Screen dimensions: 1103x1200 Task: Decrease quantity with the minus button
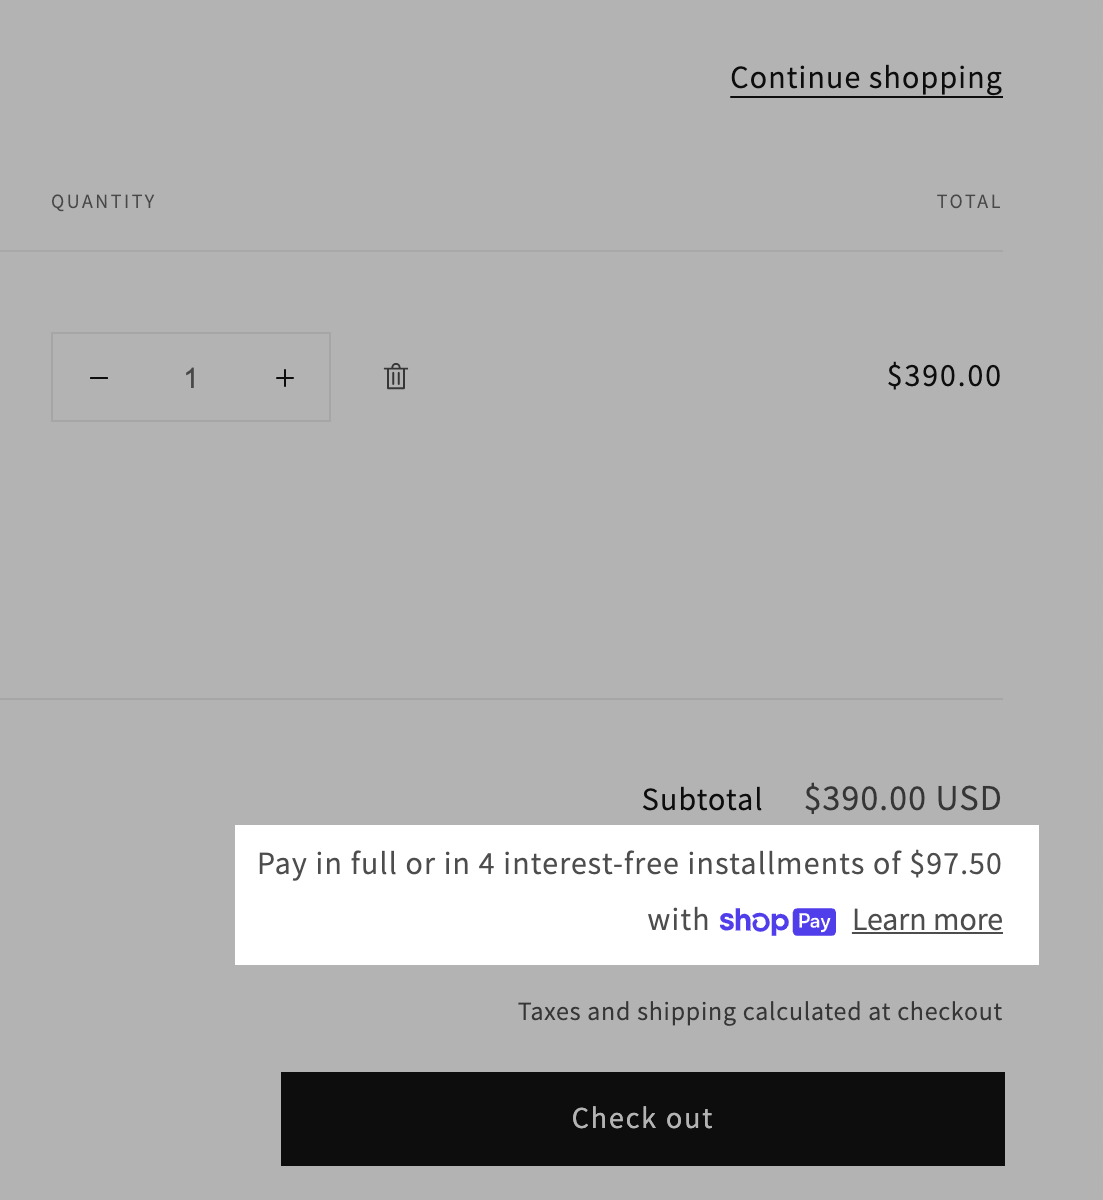click(99, 378)
